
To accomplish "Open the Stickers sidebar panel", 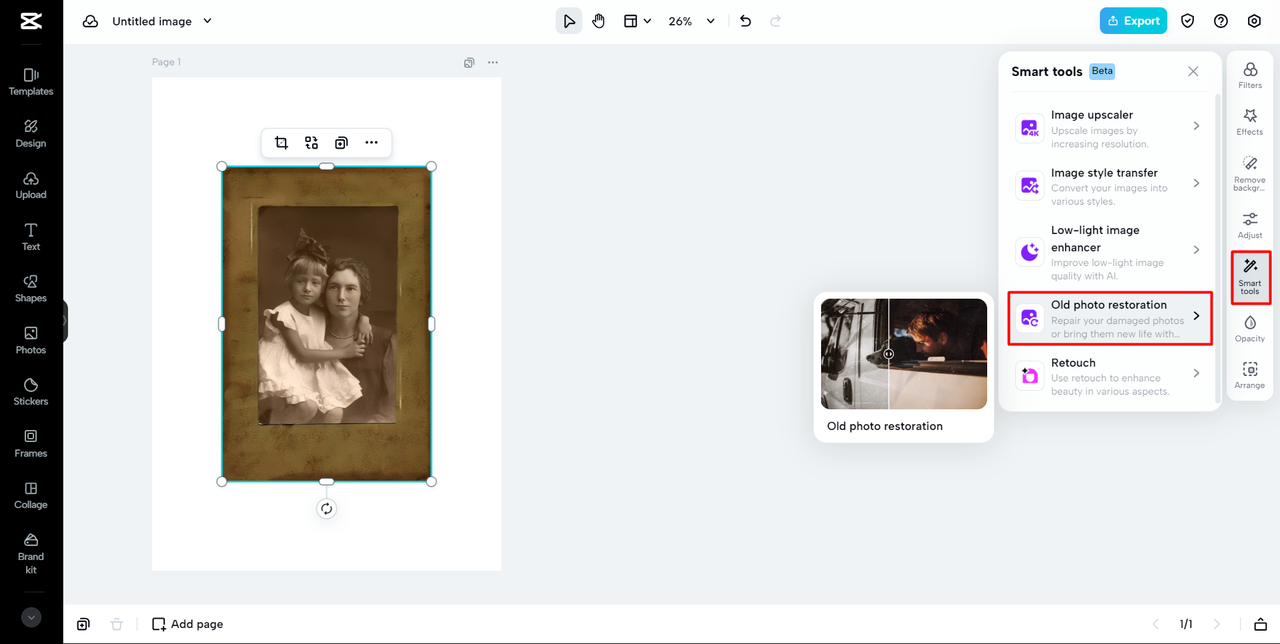I will 31,392.
